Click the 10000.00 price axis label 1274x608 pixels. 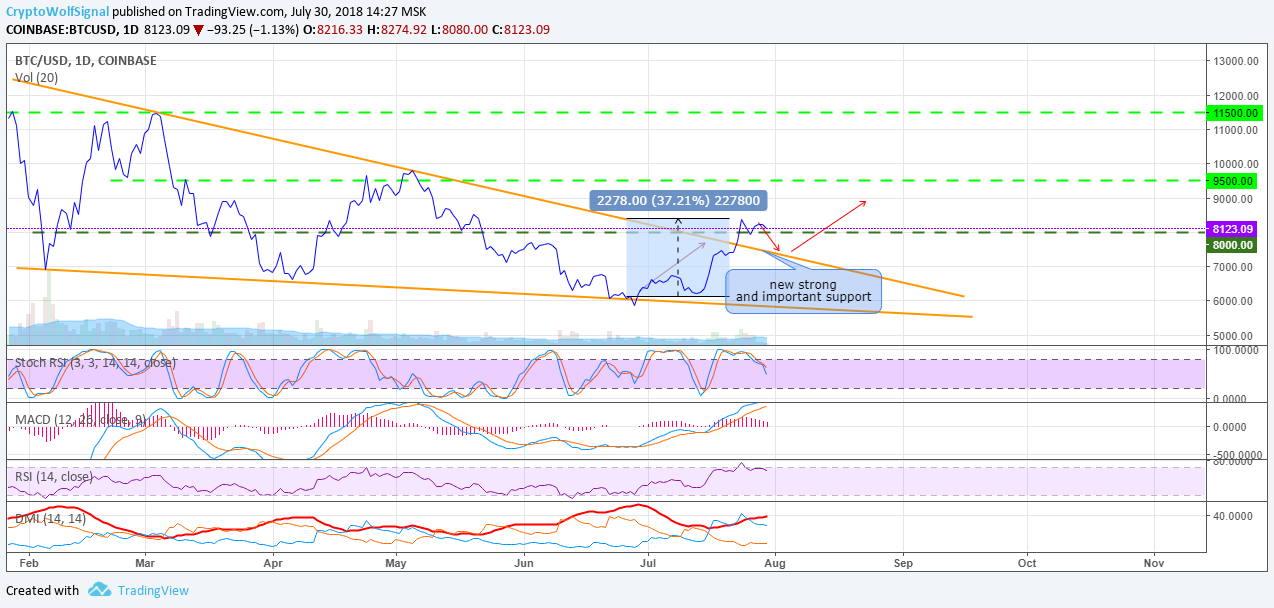click(1236, 164)
